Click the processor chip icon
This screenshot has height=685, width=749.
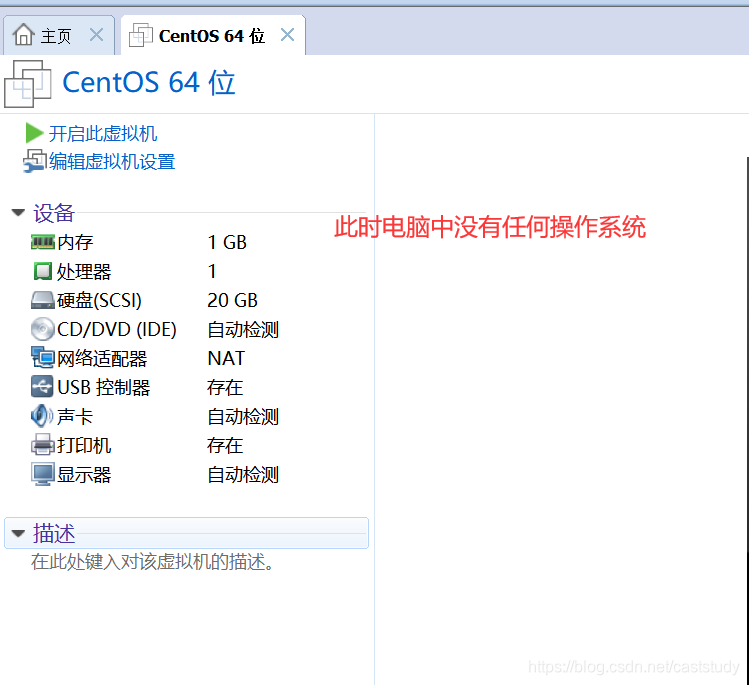click(x=43, y=271)
